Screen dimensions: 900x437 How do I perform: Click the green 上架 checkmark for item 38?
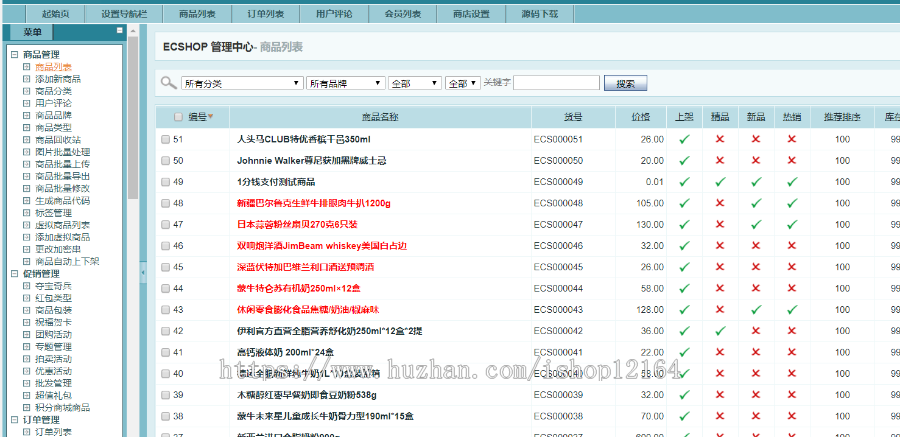[684, 416]
